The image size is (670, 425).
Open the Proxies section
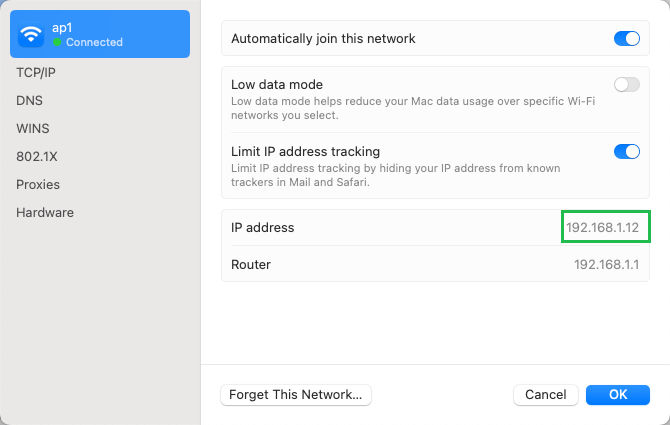point(38,185)
